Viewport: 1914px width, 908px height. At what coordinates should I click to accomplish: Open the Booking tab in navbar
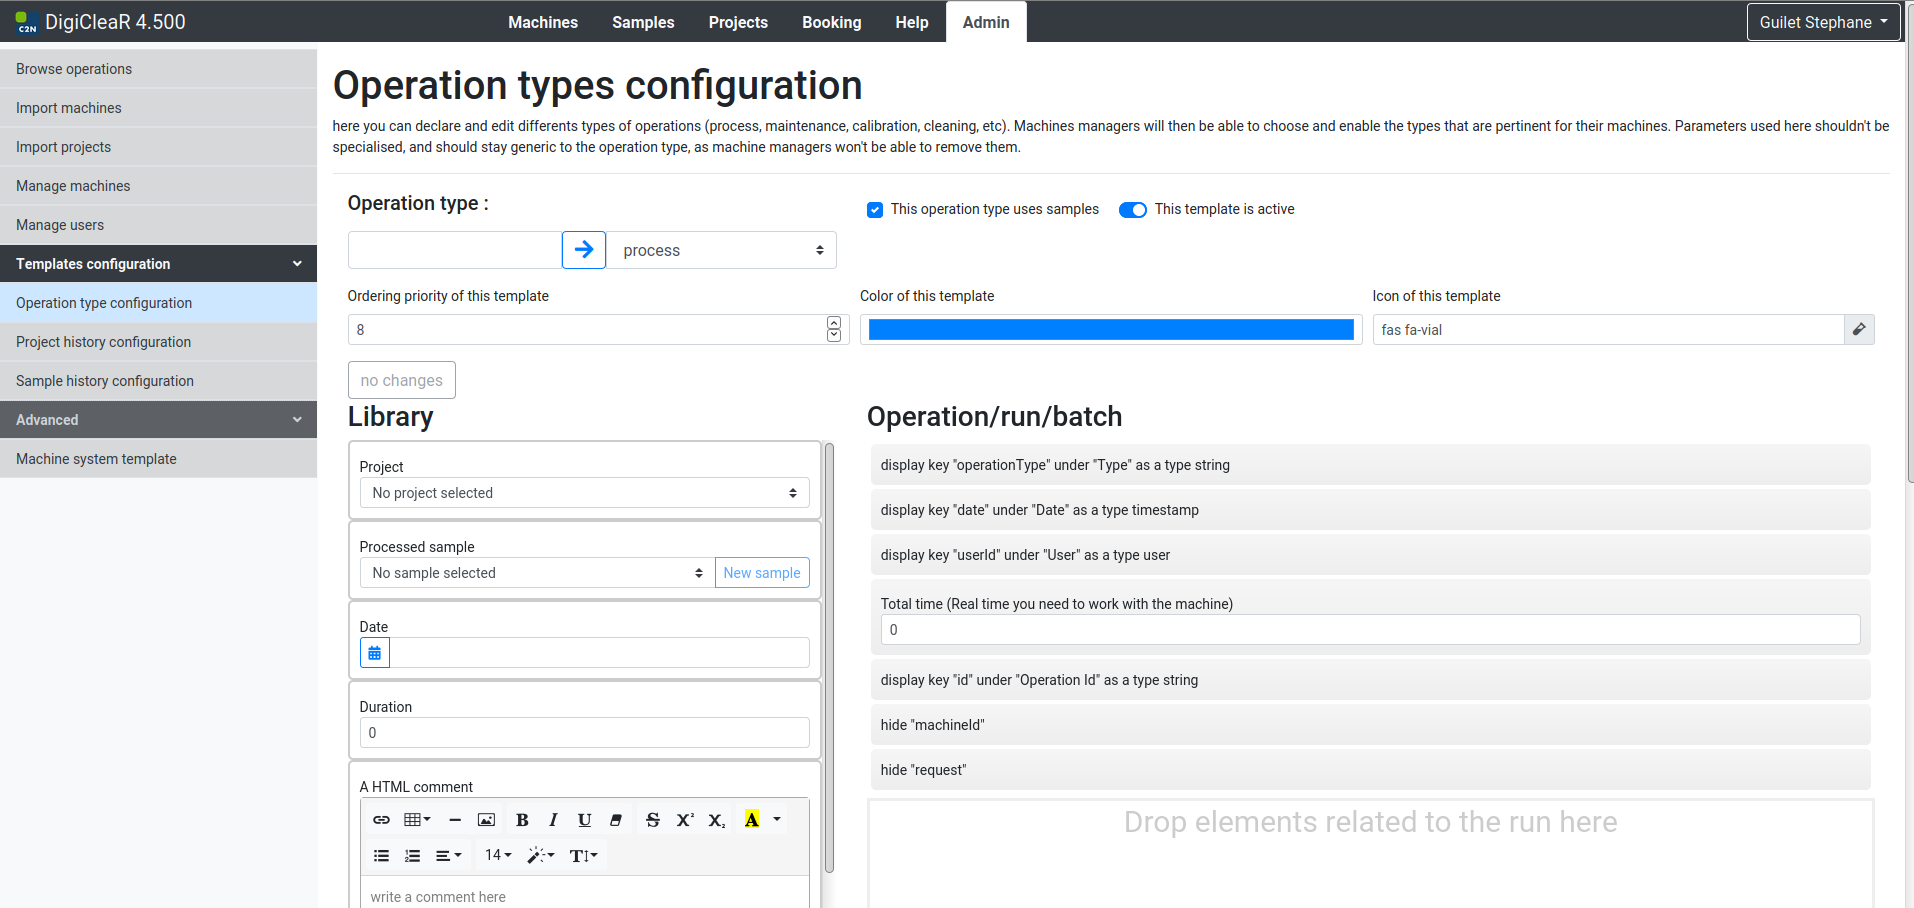(831, 22)
